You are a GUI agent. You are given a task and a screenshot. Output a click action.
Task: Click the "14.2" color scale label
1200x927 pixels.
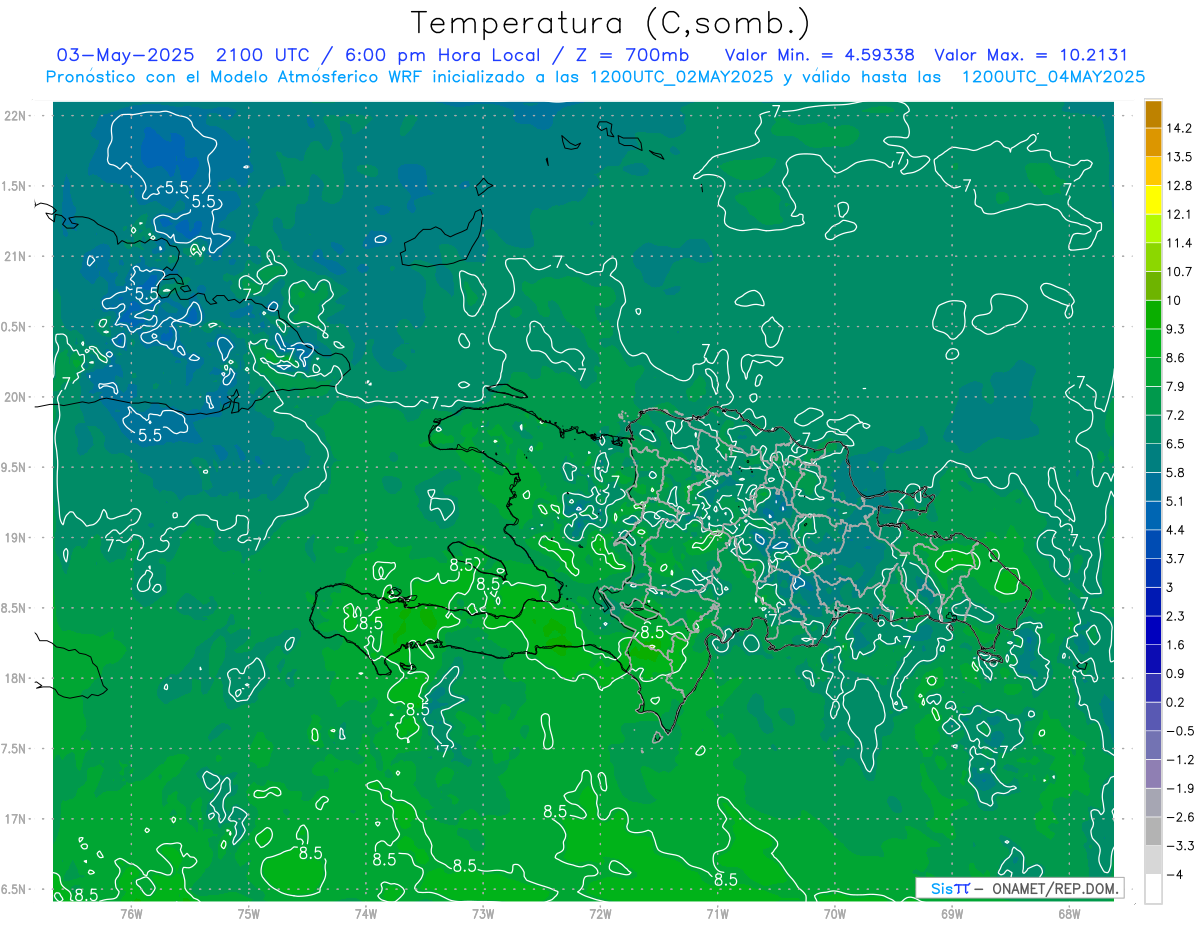point(1181,128)
